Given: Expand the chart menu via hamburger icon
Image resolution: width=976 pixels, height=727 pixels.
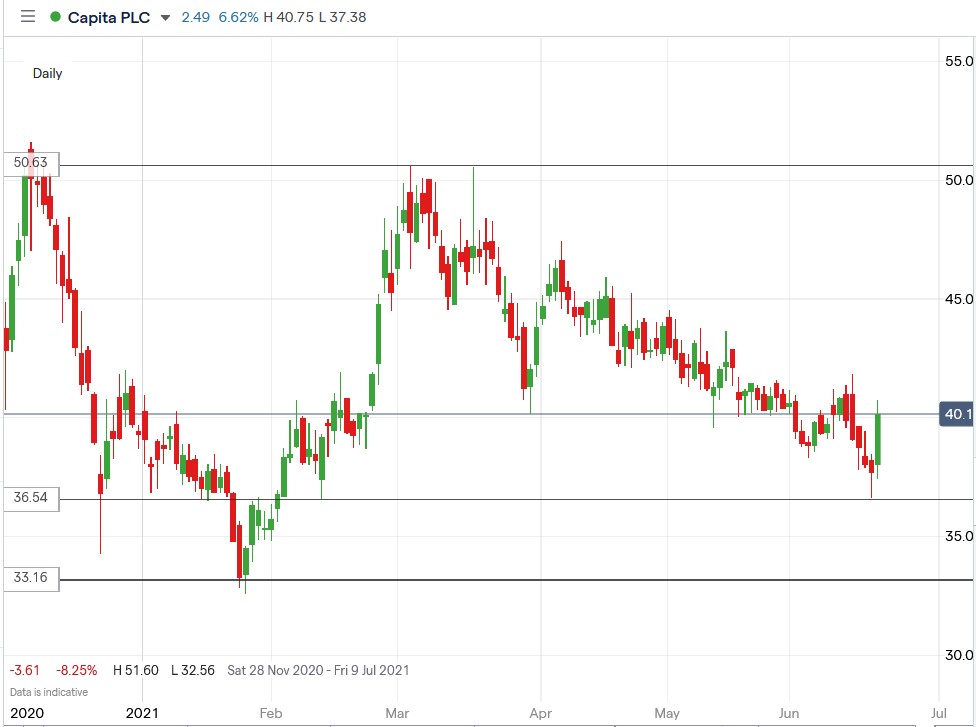Looking at the screenshot, I should [26, 16].
